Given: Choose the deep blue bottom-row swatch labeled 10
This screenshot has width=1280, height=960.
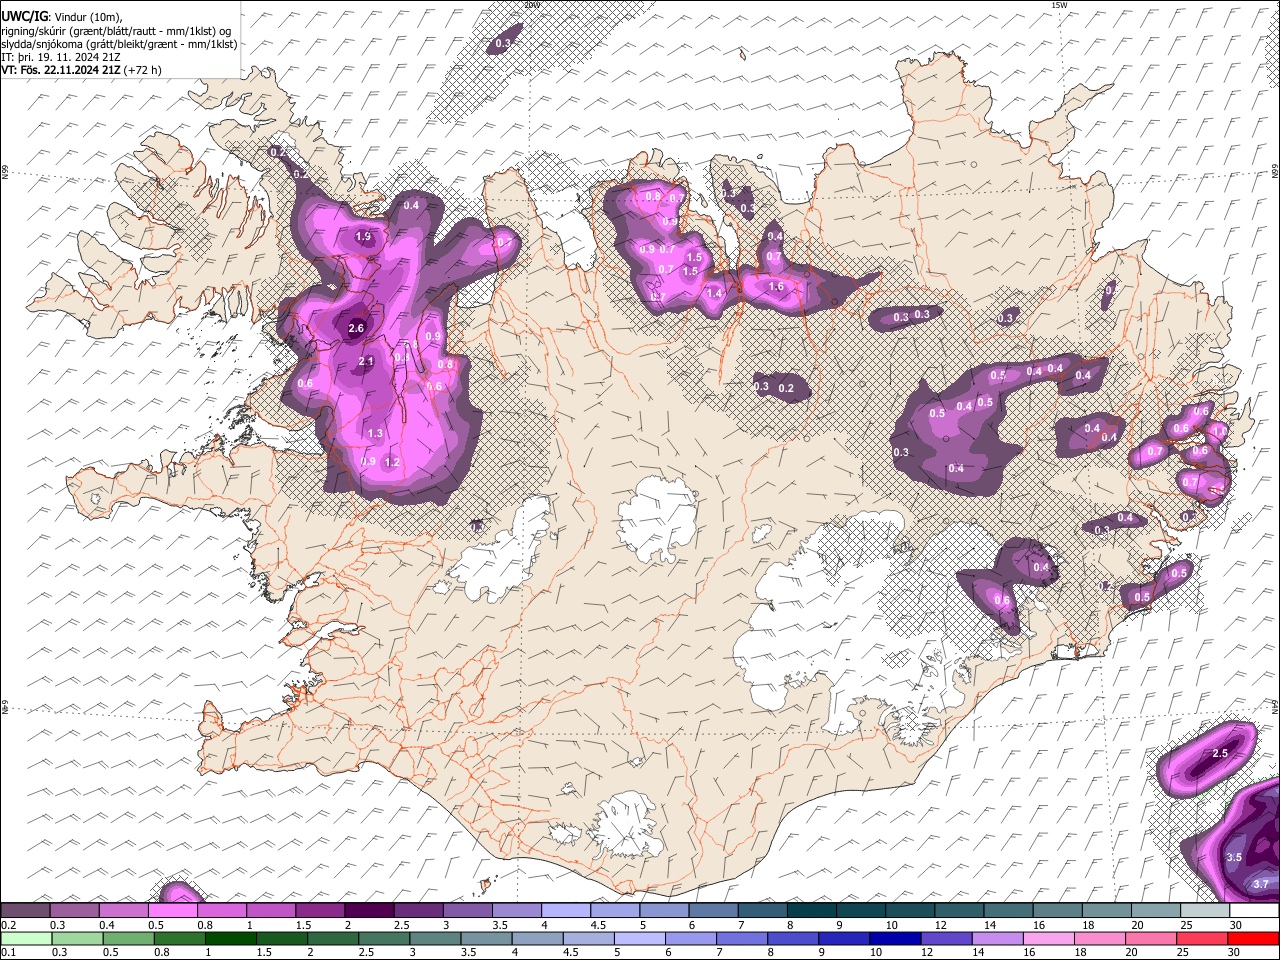Looking at the screenshot, I should pos(895,939).
